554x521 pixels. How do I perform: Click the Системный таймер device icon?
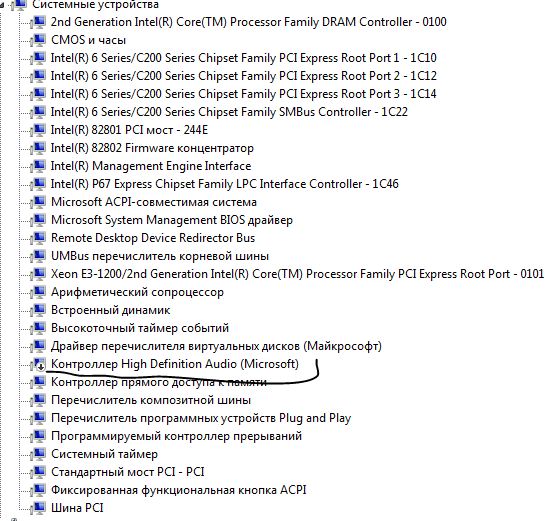(39, 454)
